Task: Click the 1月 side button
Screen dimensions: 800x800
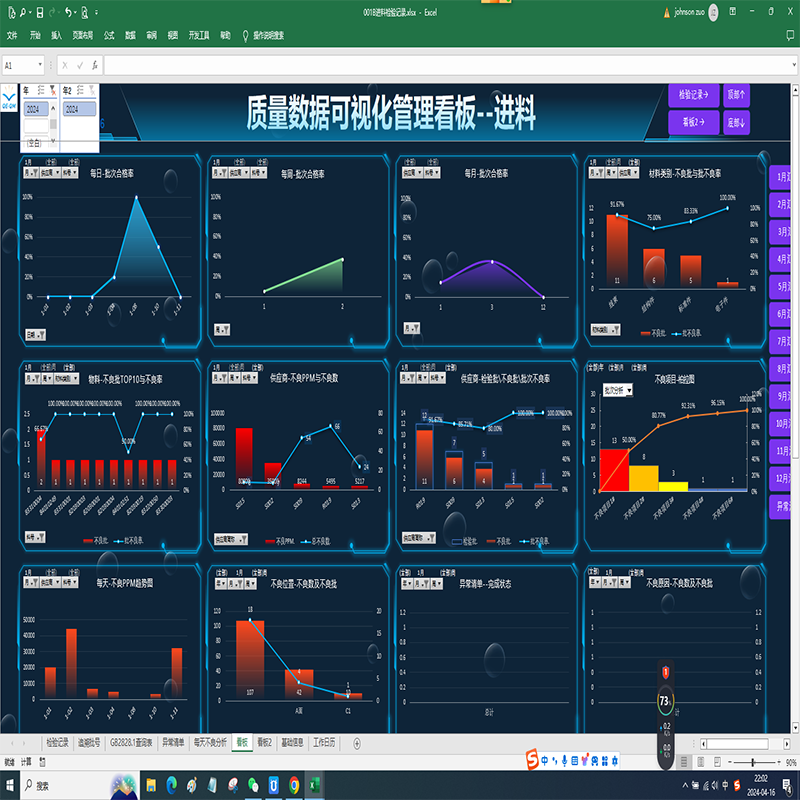Action: coord(781,177)
